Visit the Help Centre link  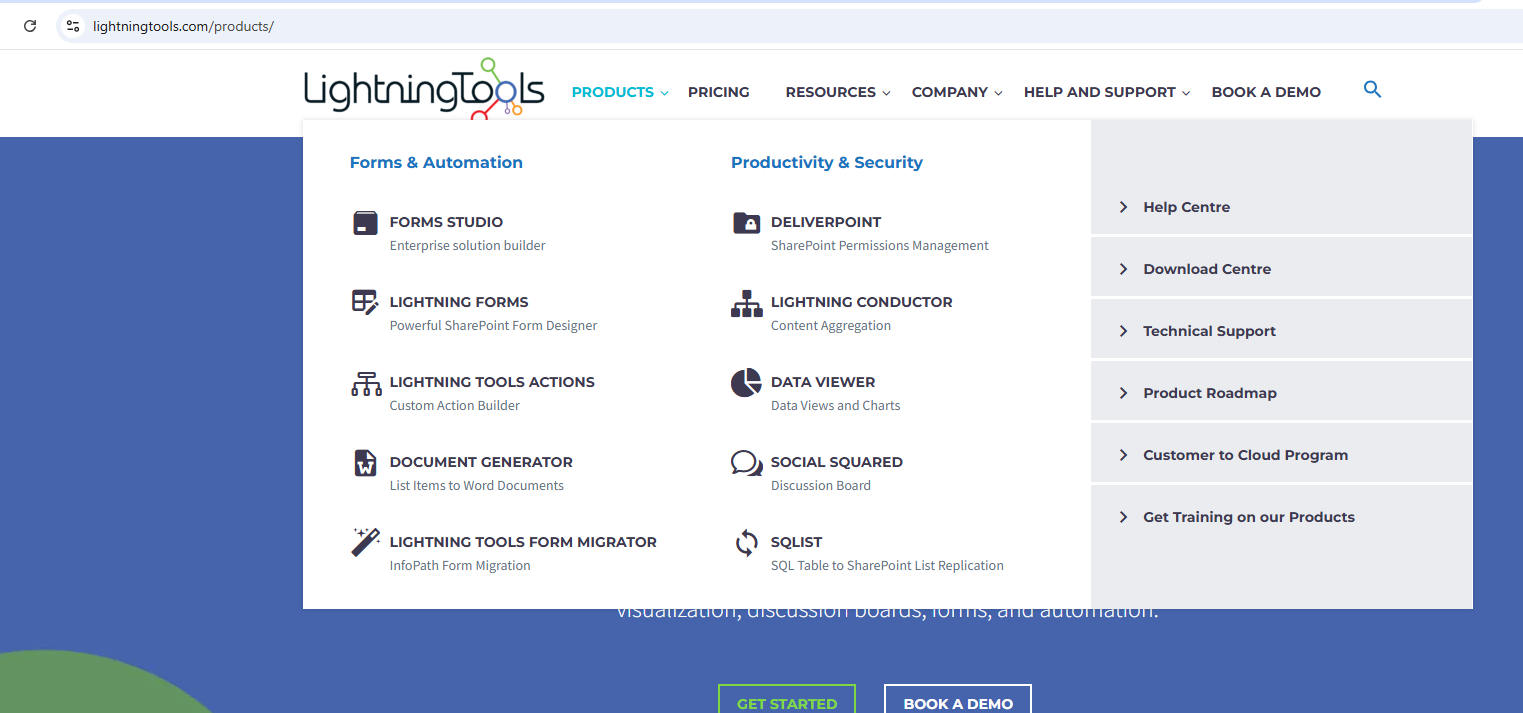(1187, 207)
